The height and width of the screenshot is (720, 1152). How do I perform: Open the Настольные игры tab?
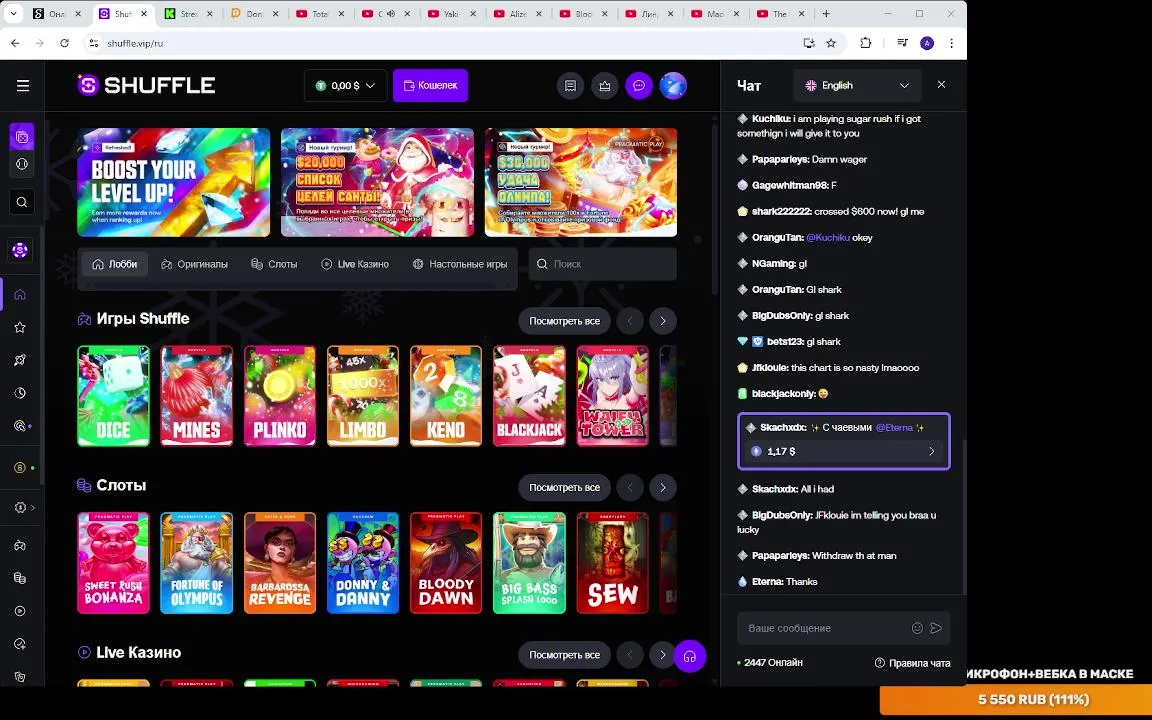coord(460,264)
